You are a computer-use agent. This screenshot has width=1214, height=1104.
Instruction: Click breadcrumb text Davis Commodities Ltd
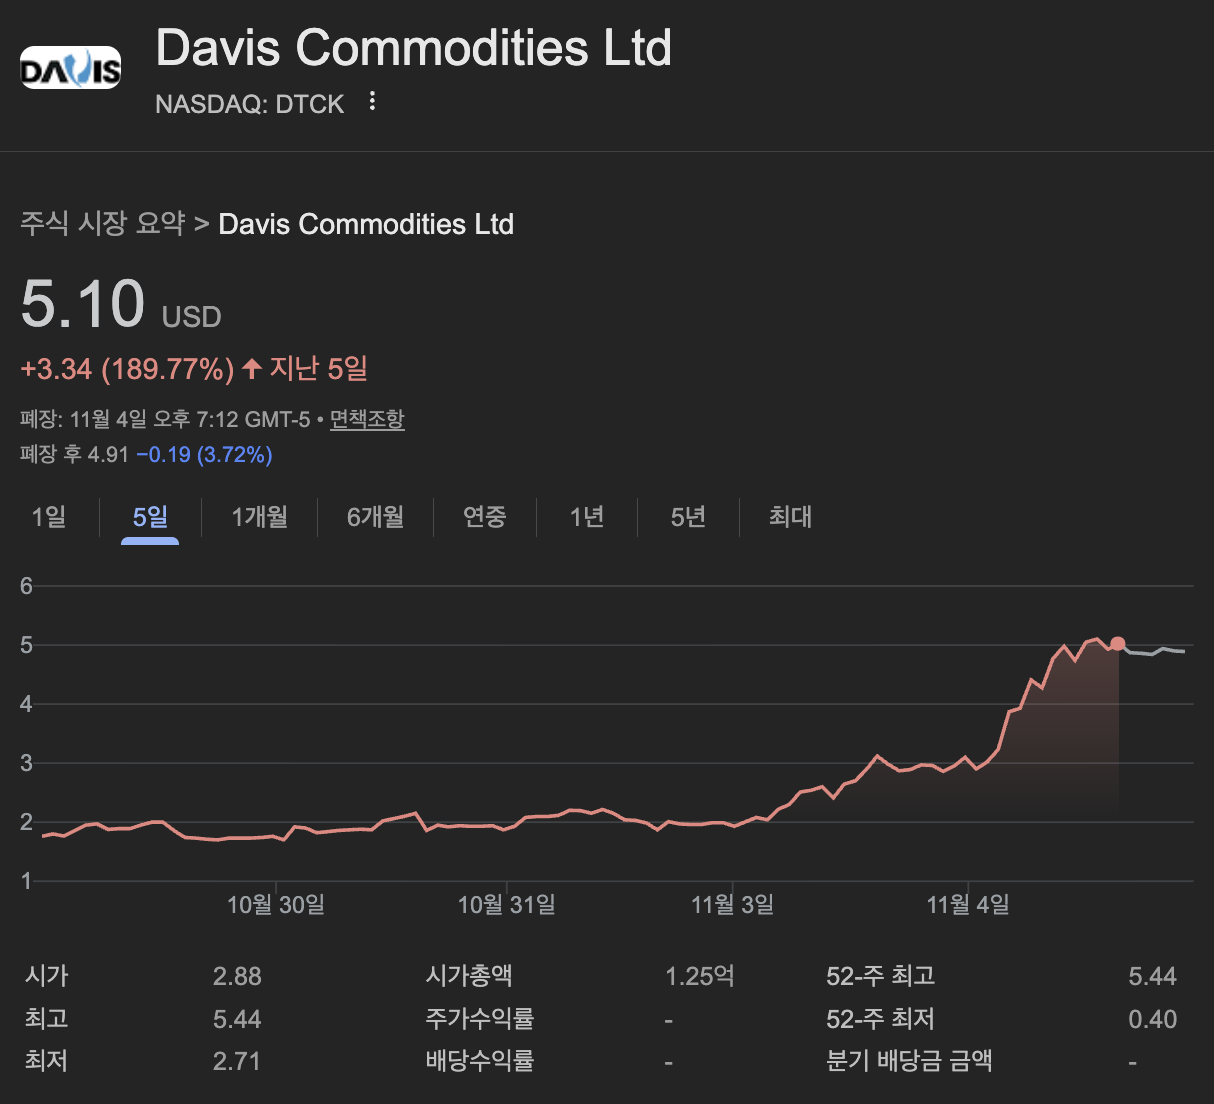366,224
